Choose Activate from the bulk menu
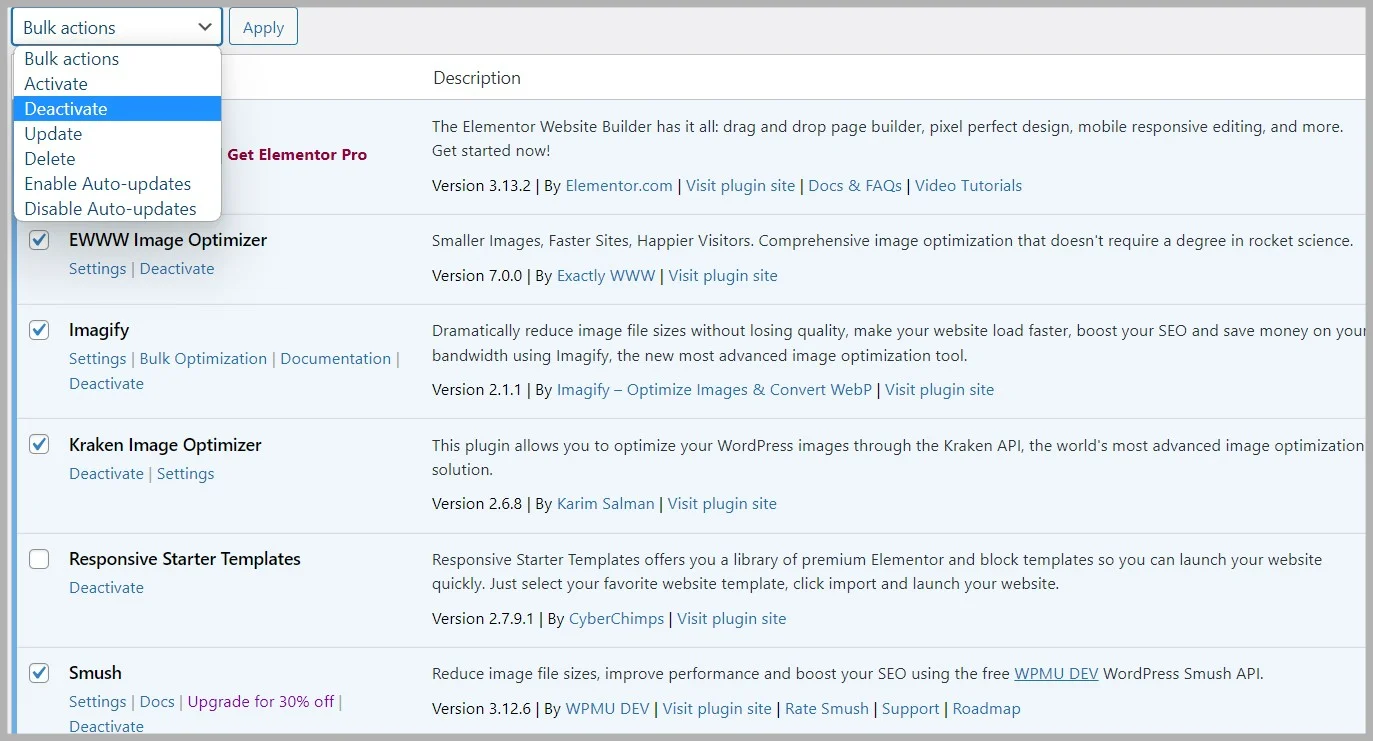This screenshot has width=1373, height=741. [117, 84]
